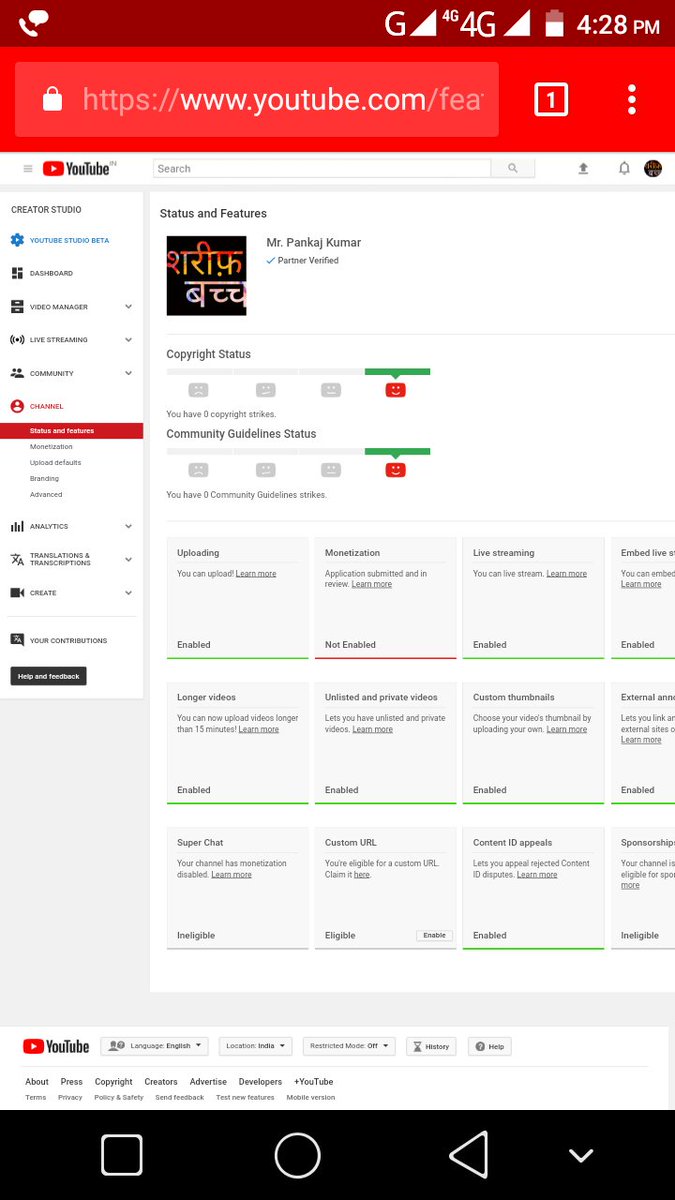
Task: Open the Branding submenu item
Action: 44,479
